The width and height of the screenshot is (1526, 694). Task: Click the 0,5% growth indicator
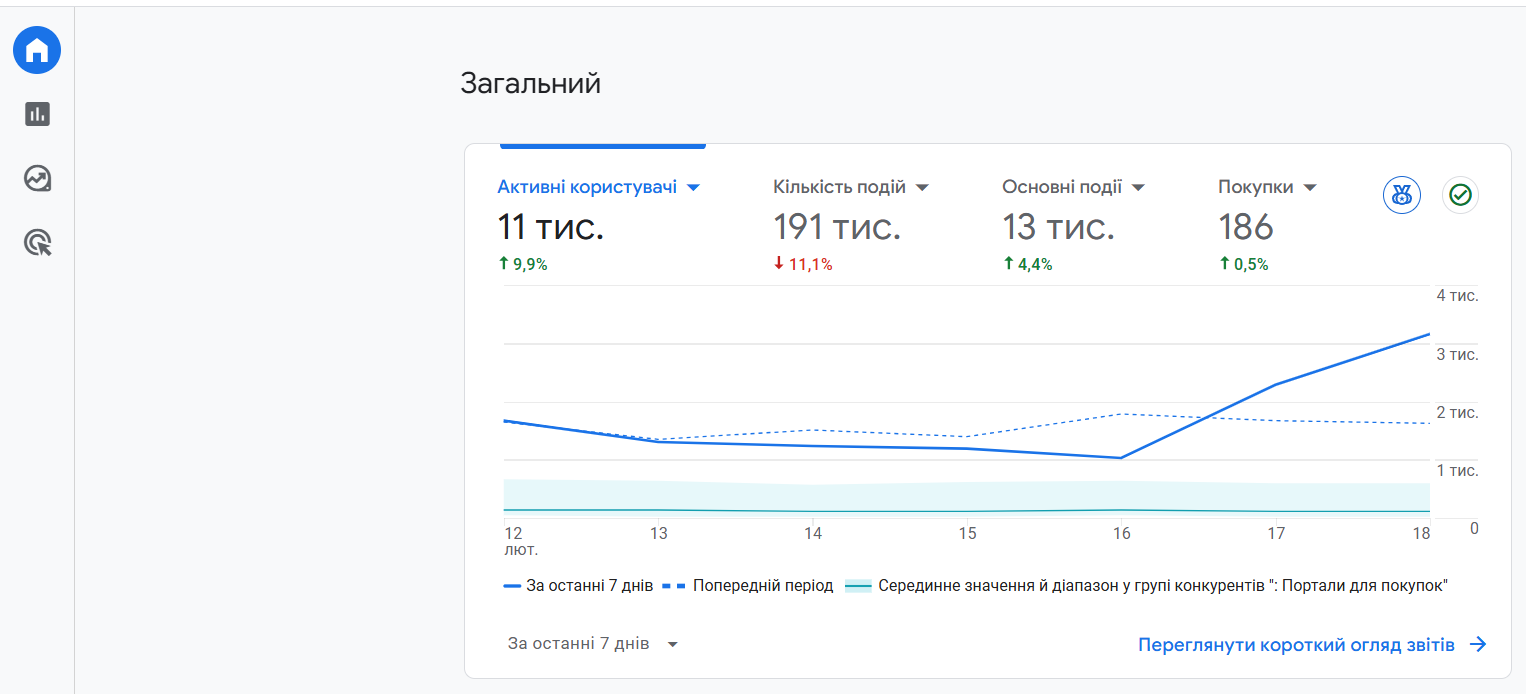1243,265
